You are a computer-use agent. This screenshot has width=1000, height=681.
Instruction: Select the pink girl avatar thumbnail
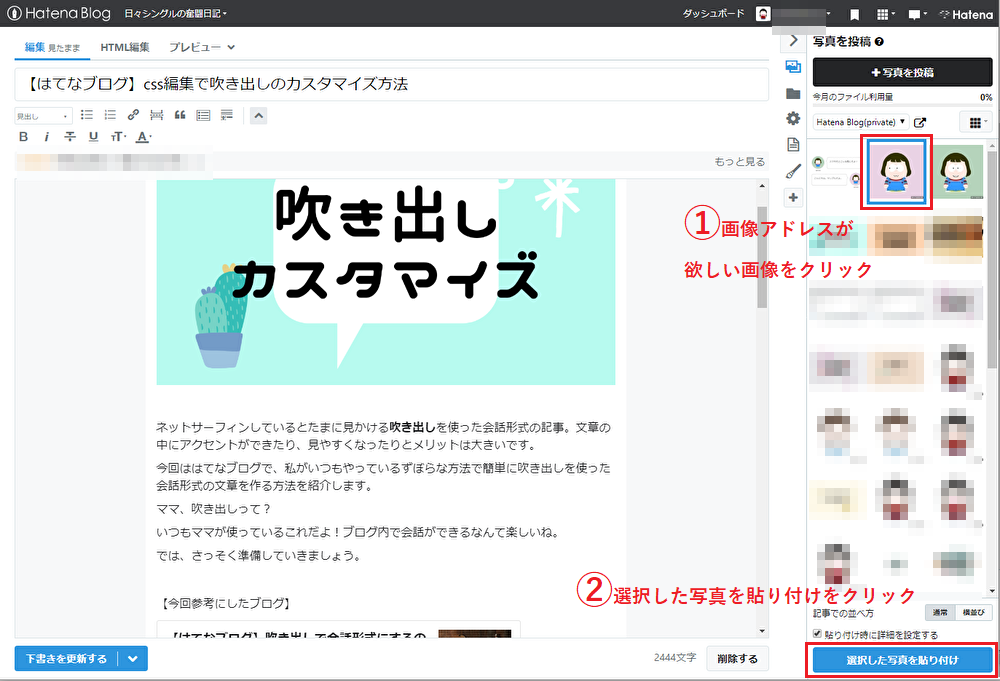[x=896, y=172]
